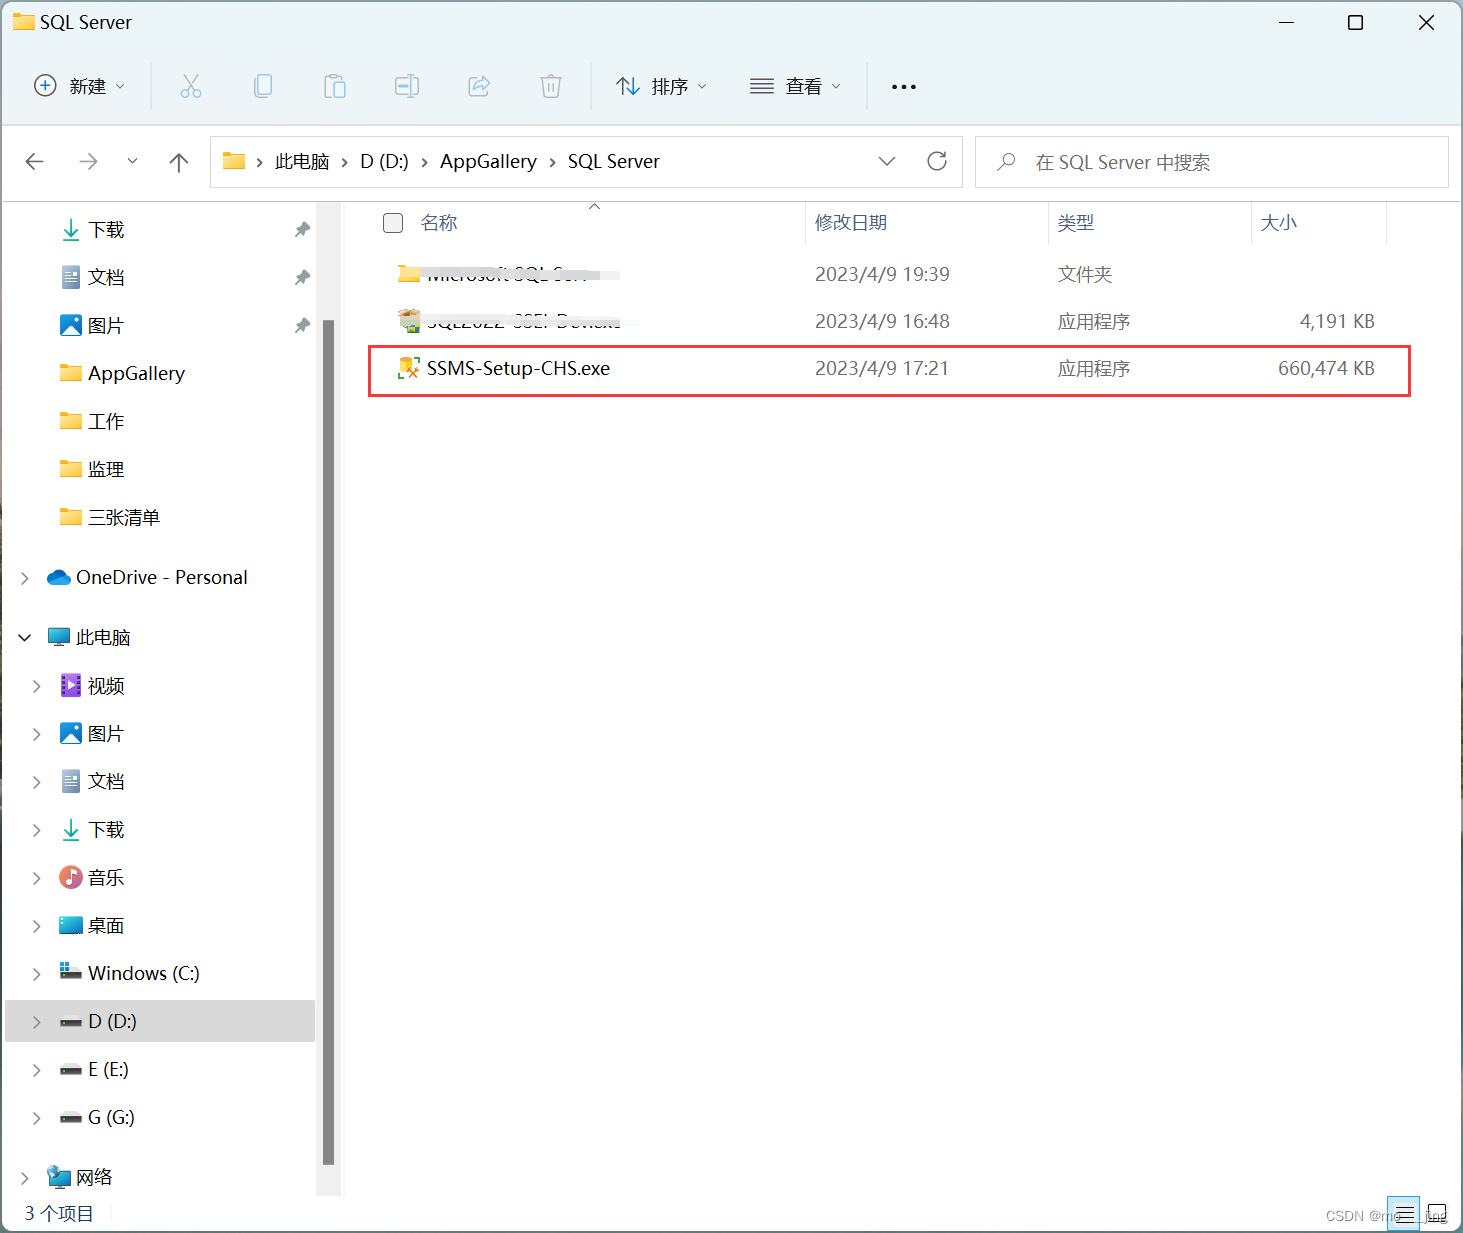Image resolution: width=1463 pixels, height=1233 pixels.
Task: Refresh the current folder view
Action: [937, 161]
